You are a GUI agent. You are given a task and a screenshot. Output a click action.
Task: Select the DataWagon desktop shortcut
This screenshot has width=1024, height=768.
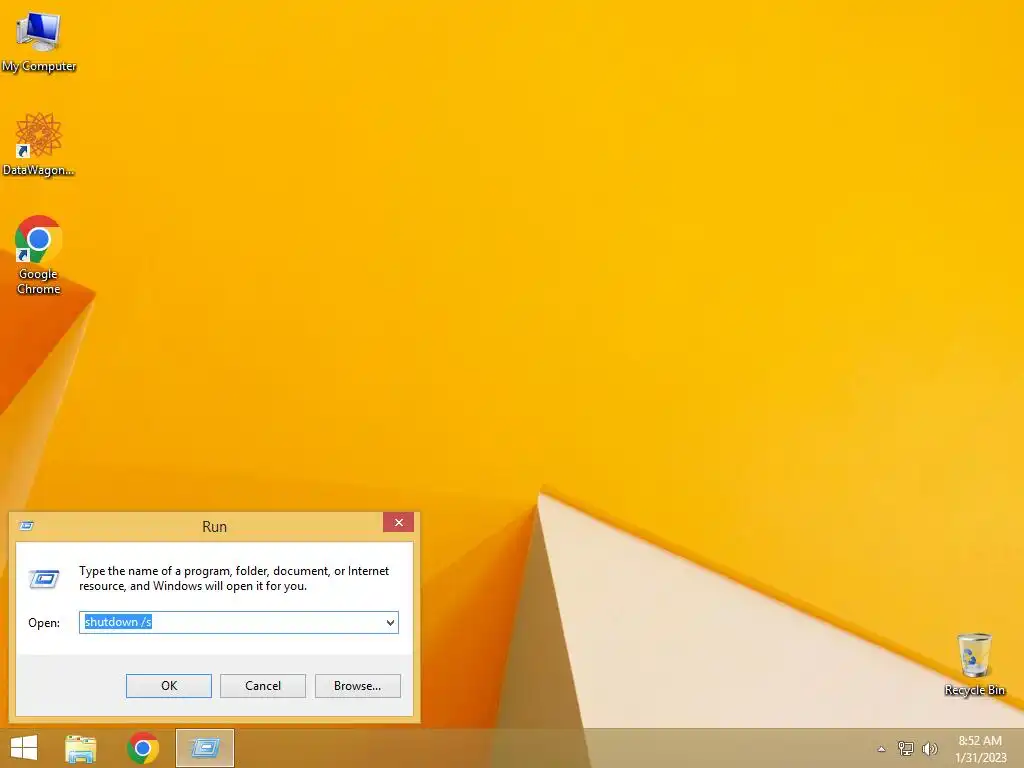(39, 144)
